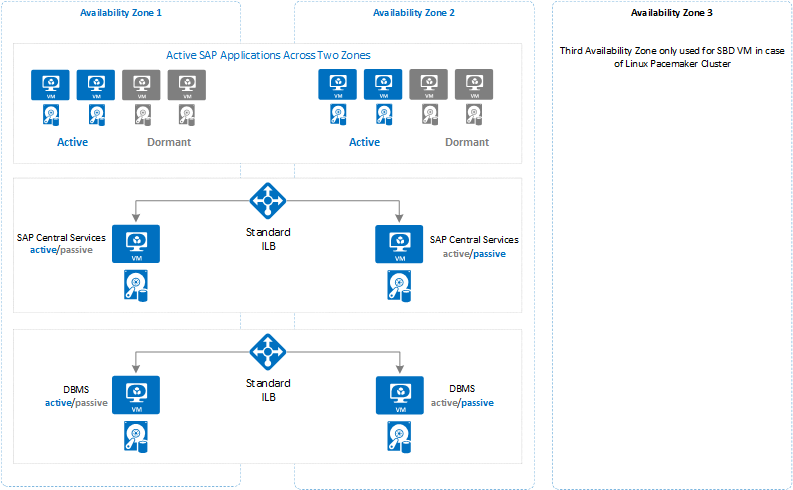This screenshot has height=490, width=793.
Task: Click disk under first active VM in Zone 2
Action: [338, 114]
